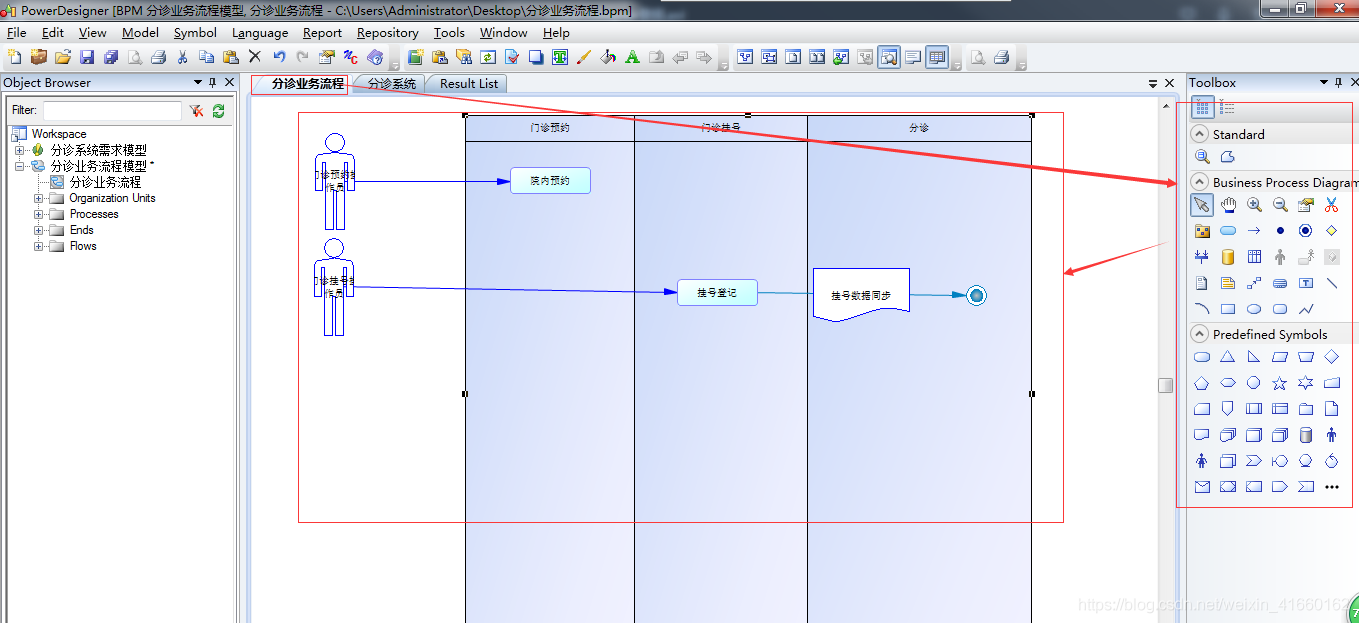Select the Ellipse drawing tool
This screenshot has height=623, width=1359.
[x=1254, y=309]
